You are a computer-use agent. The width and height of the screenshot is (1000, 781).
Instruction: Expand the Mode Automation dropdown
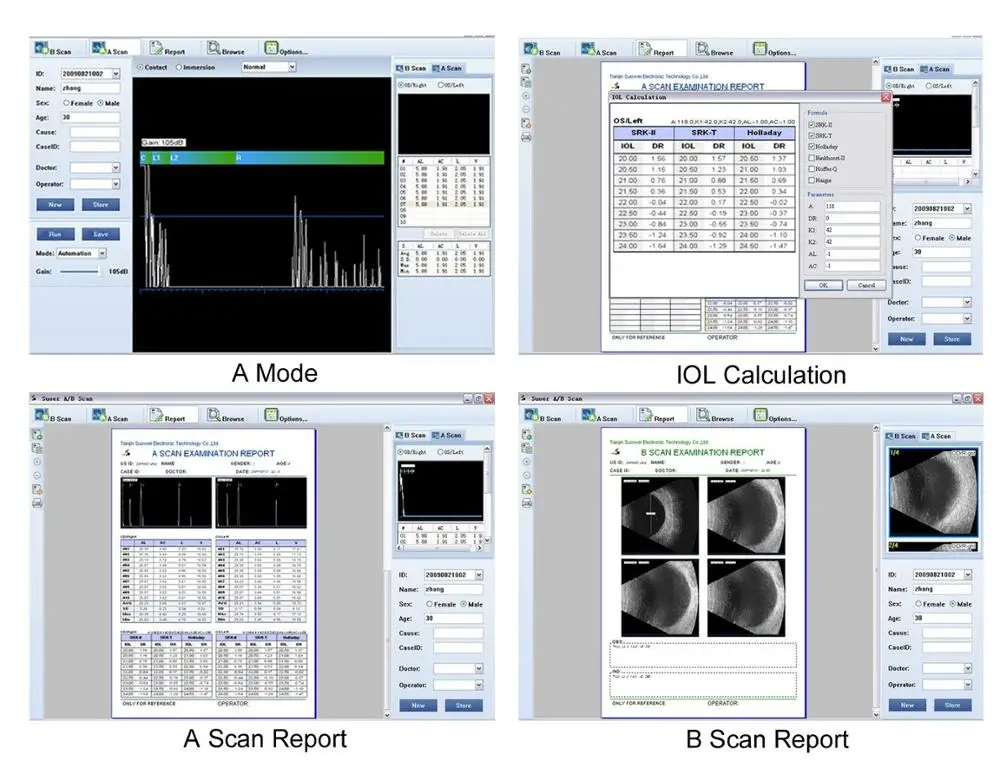point(101,254)
